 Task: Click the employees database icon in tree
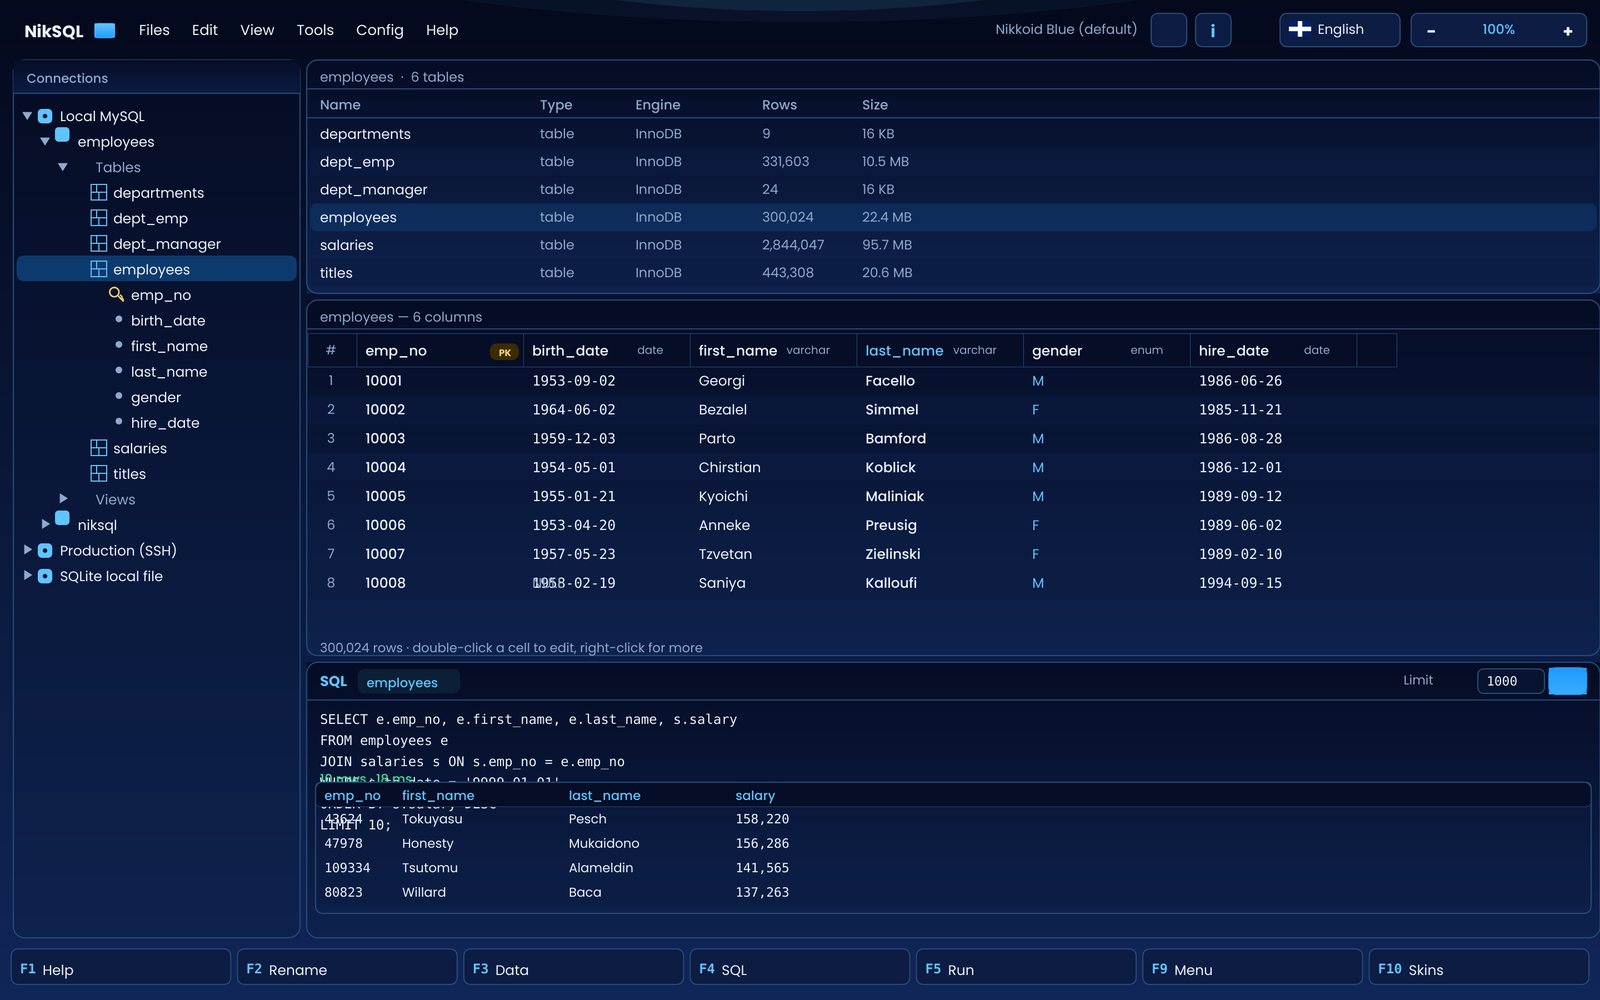(x=62, y=135)
